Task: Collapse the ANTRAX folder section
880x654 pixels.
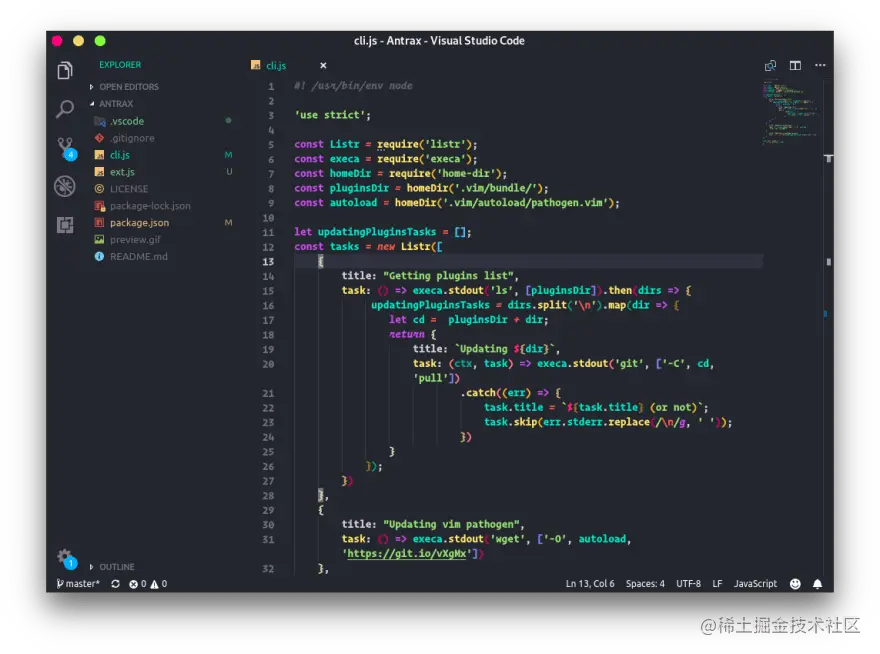Action: pyautogui.click(x=116, y=104)
